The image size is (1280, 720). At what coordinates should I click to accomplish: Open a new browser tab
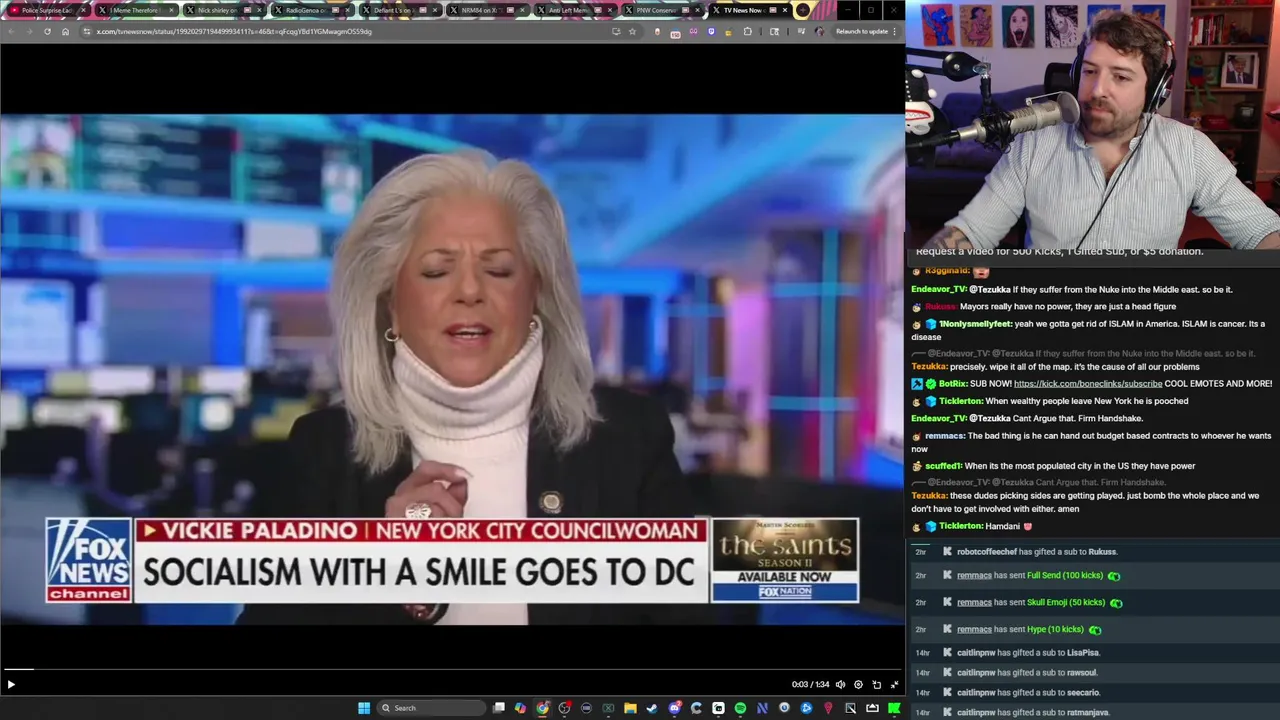[x=803, y=10]
